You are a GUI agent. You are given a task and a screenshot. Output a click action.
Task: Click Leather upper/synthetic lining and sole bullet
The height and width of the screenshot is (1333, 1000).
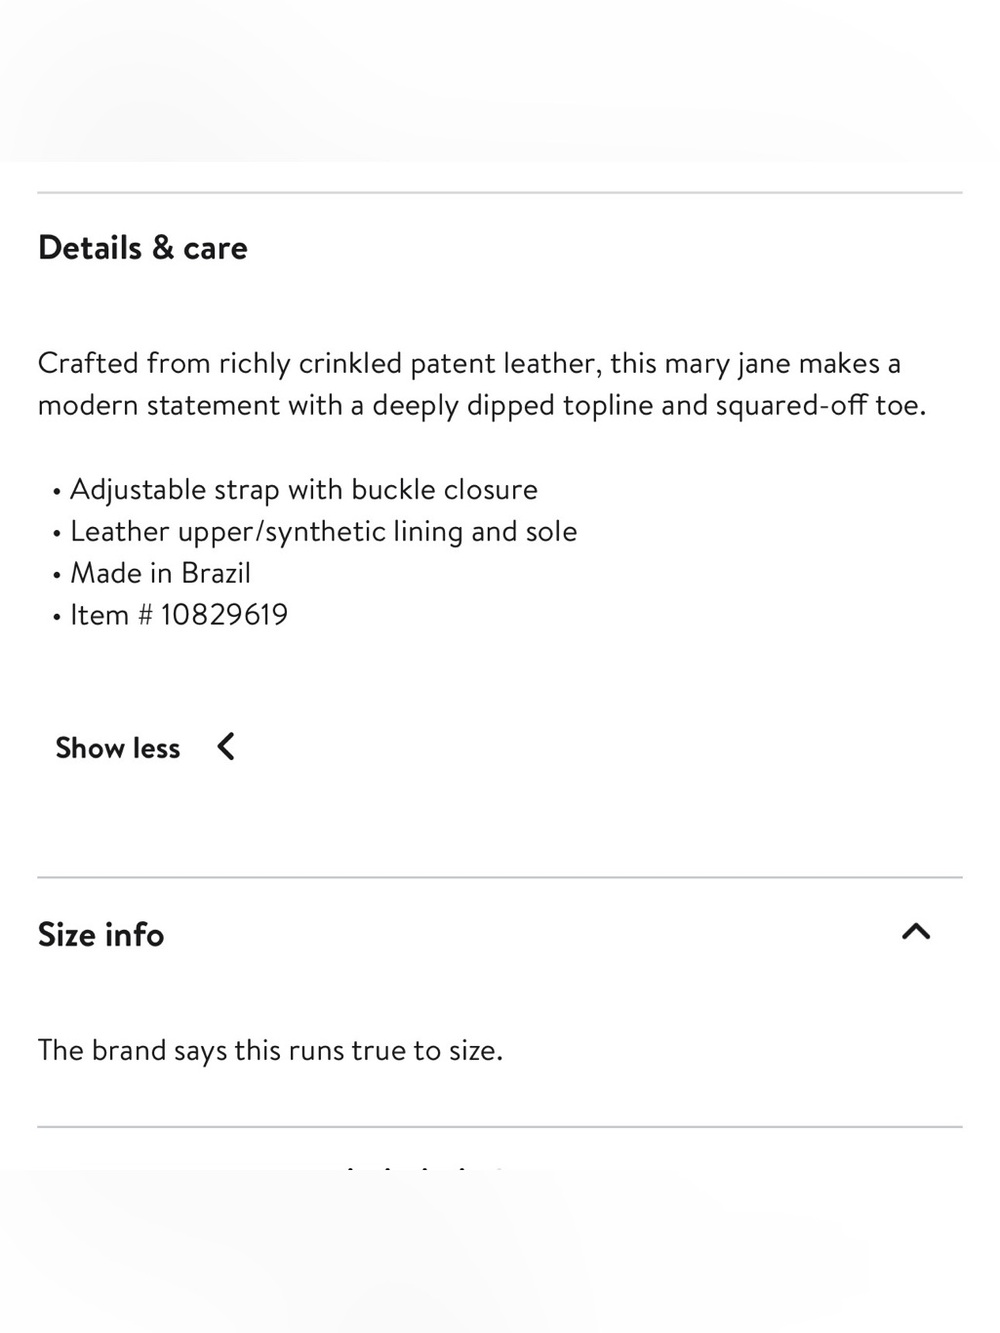point(324,532)
